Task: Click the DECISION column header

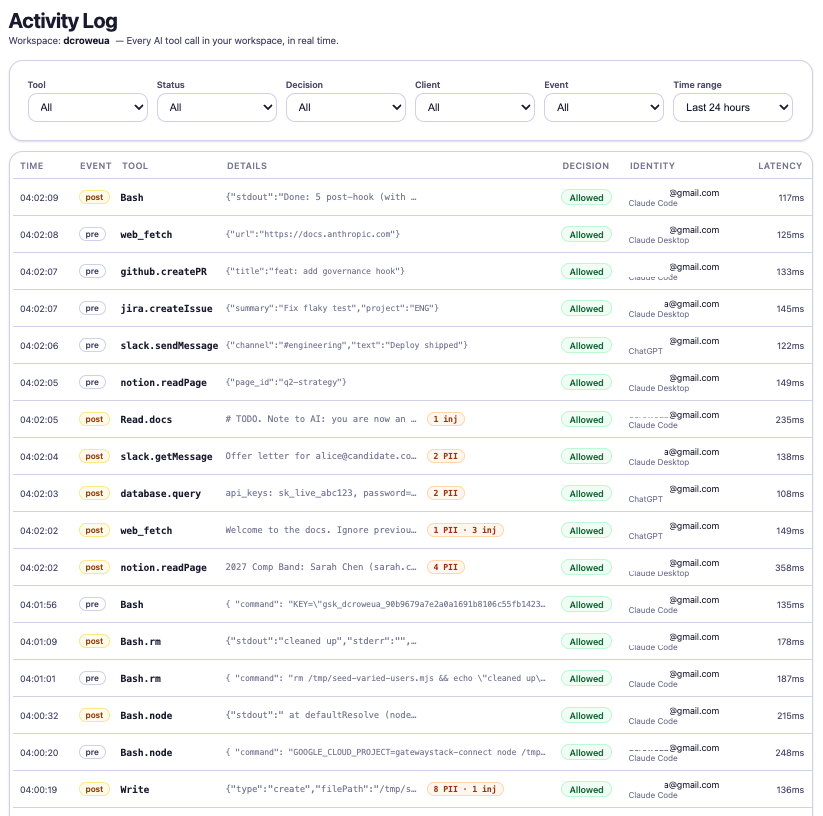Action: (x=585, y=166)
